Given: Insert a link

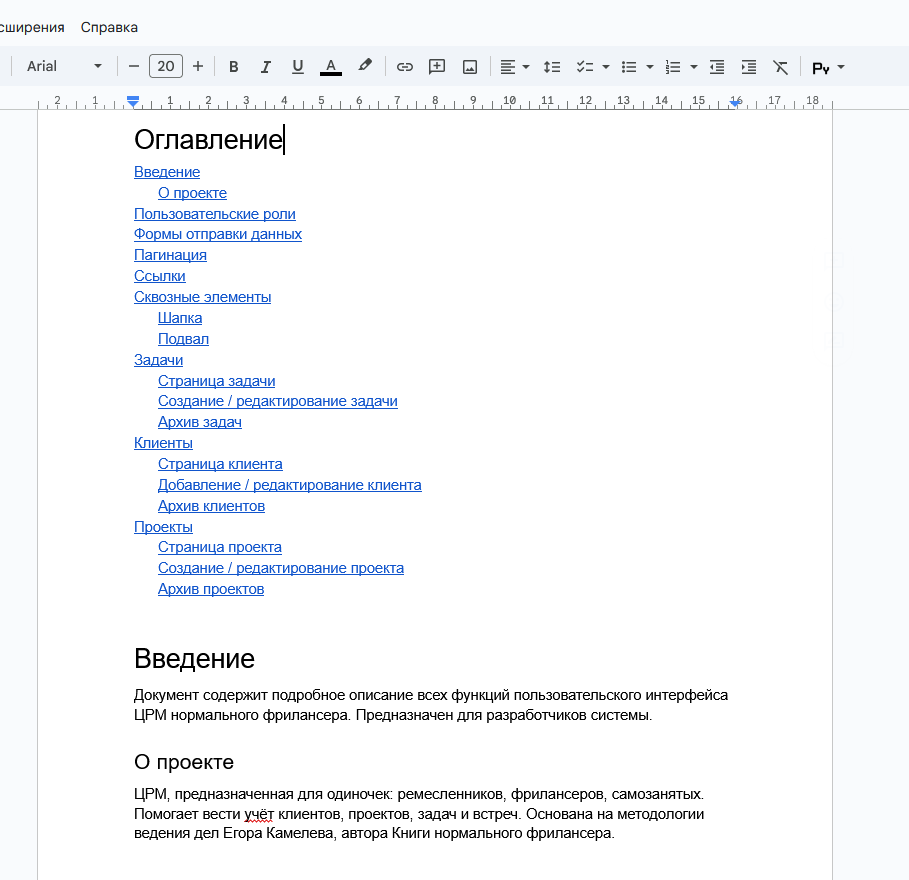Looking at the screenshot, I should tap(404, 66).
